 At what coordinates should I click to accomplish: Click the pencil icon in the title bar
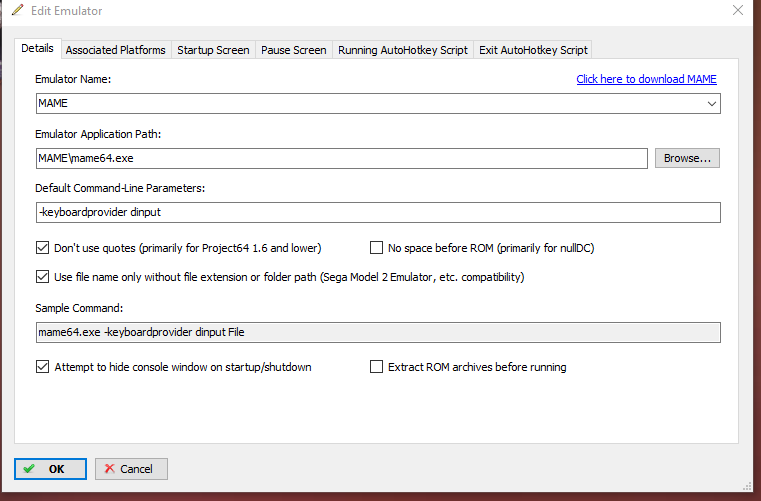pos(17,10)
